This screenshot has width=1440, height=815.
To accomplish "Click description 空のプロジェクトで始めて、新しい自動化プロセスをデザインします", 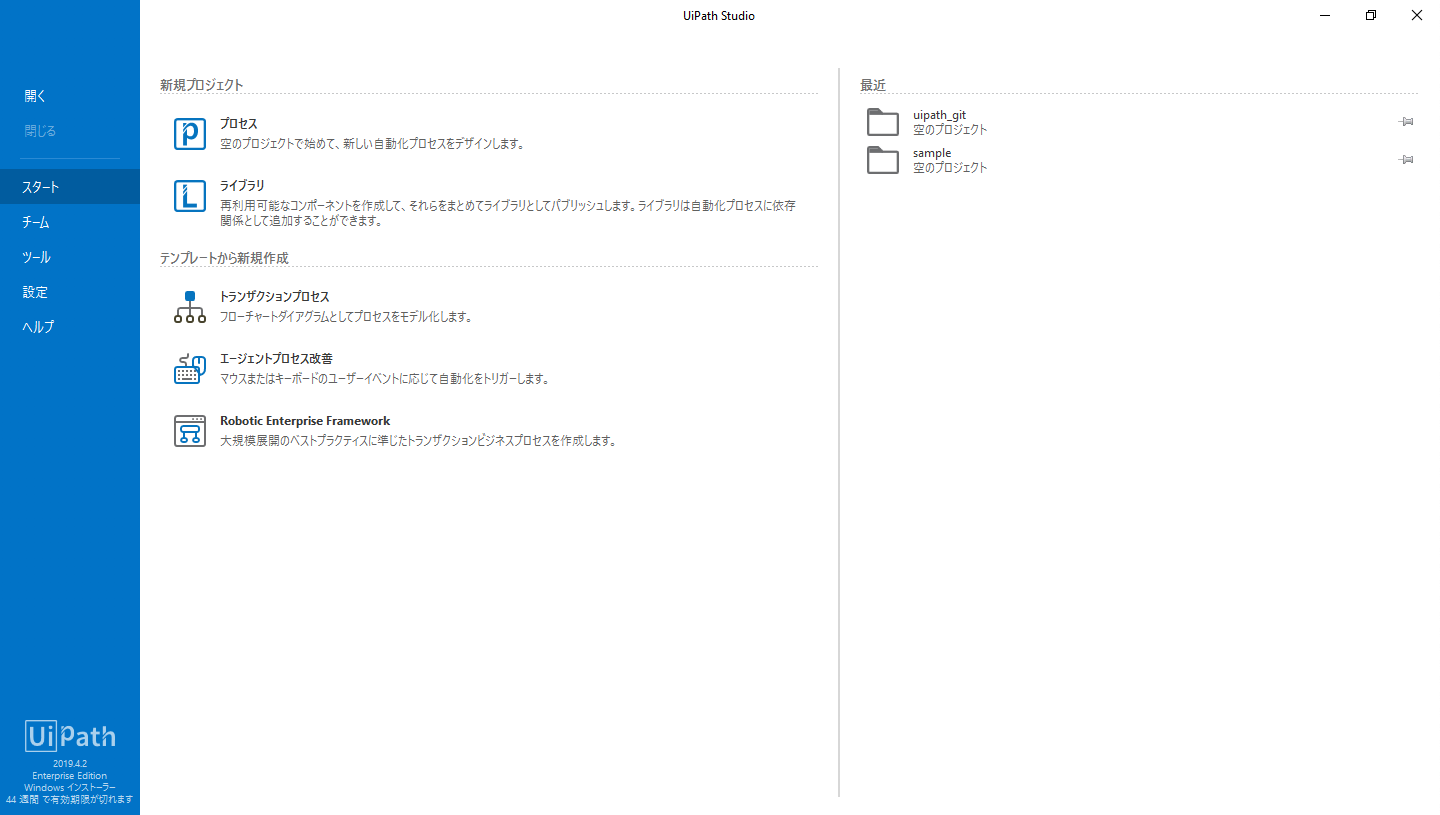I will point(372,144).
